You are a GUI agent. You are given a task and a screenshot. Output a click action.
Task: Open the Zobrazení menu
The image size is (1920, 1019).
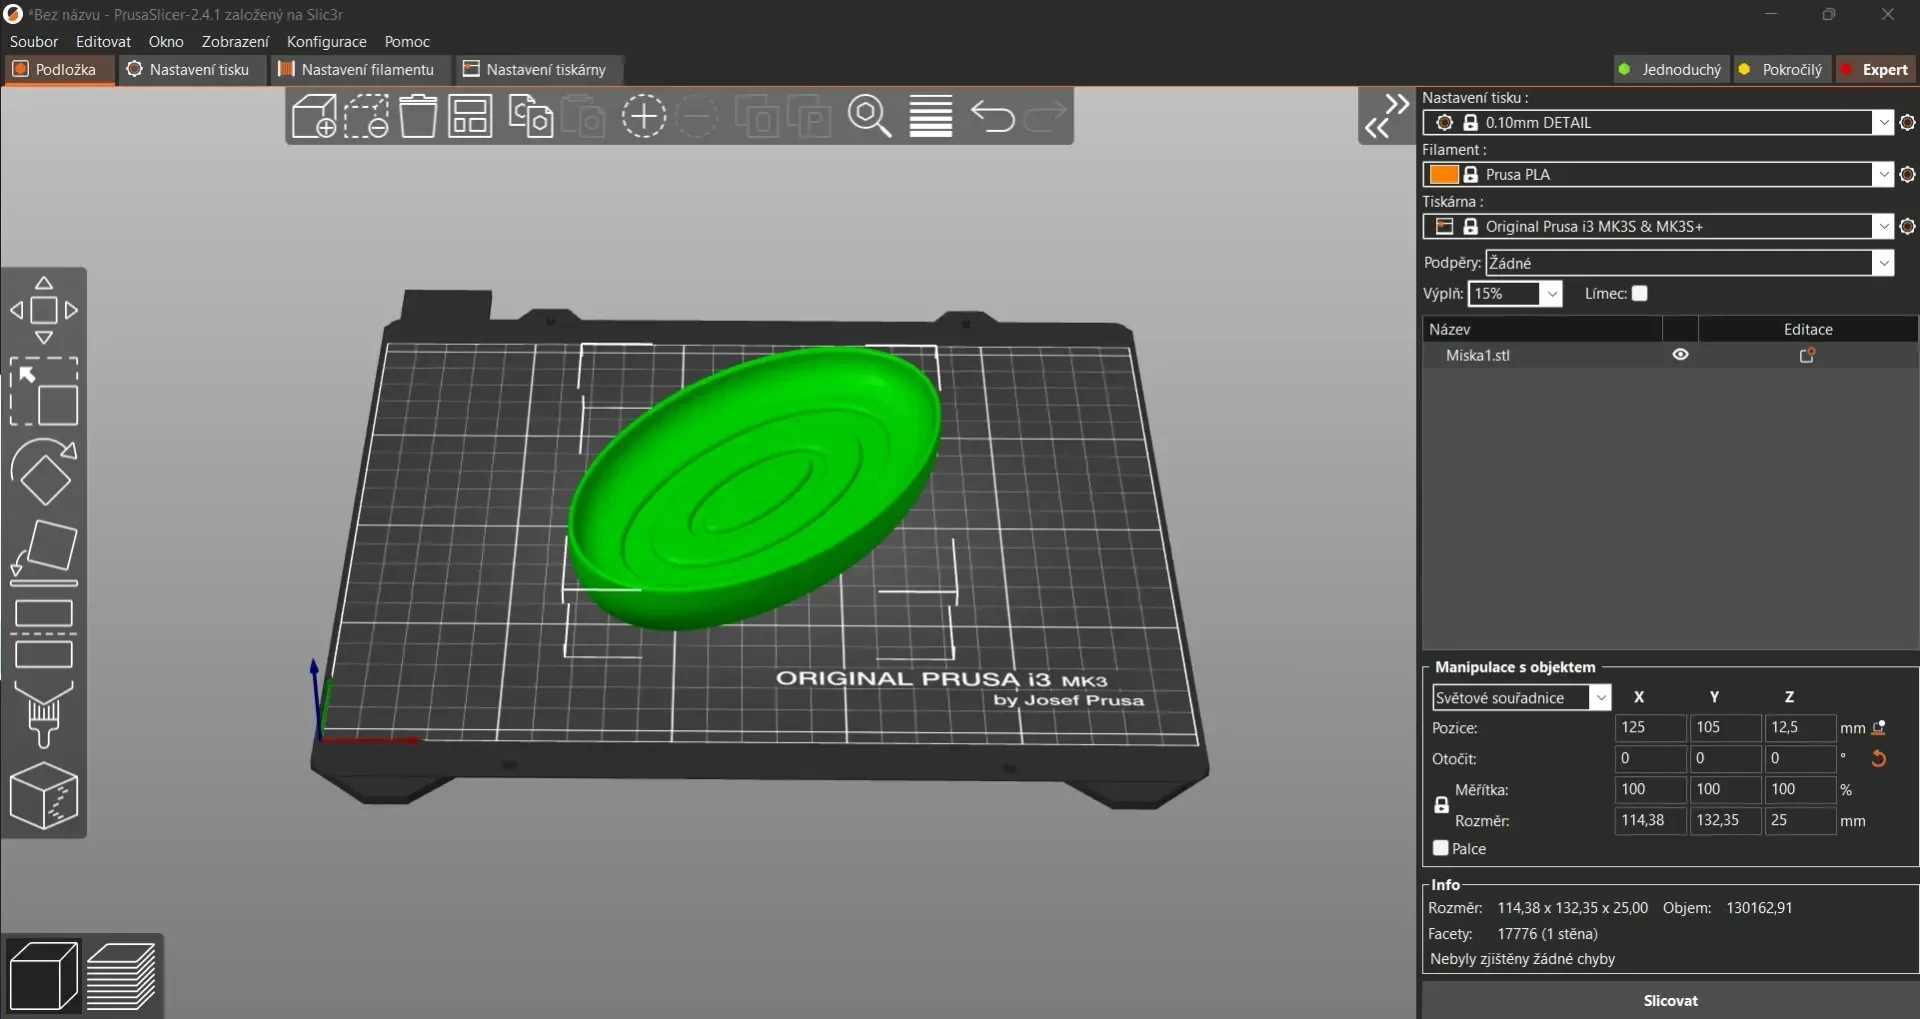(235, 41)
